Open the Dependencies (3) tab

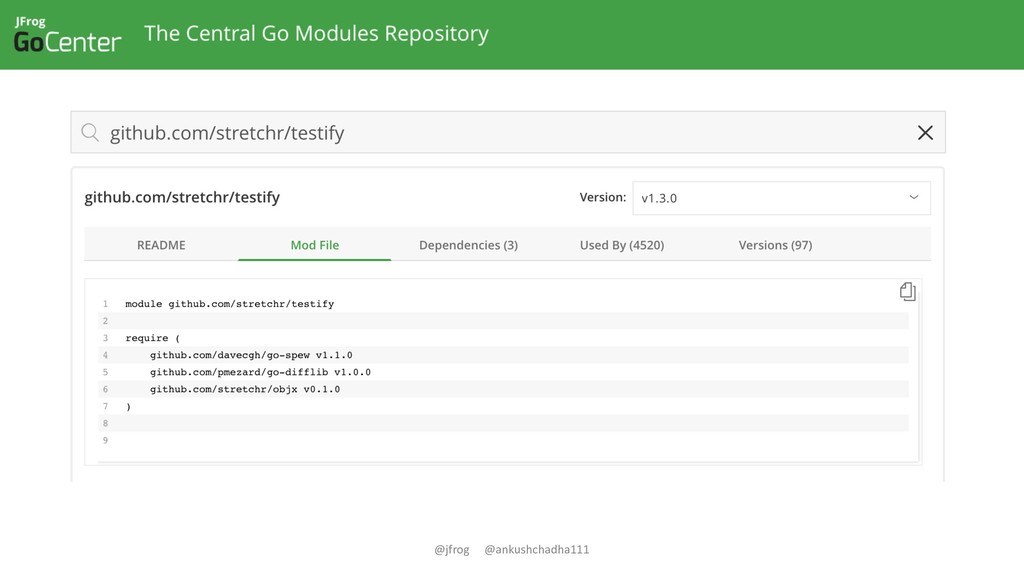tap(468, 245)
